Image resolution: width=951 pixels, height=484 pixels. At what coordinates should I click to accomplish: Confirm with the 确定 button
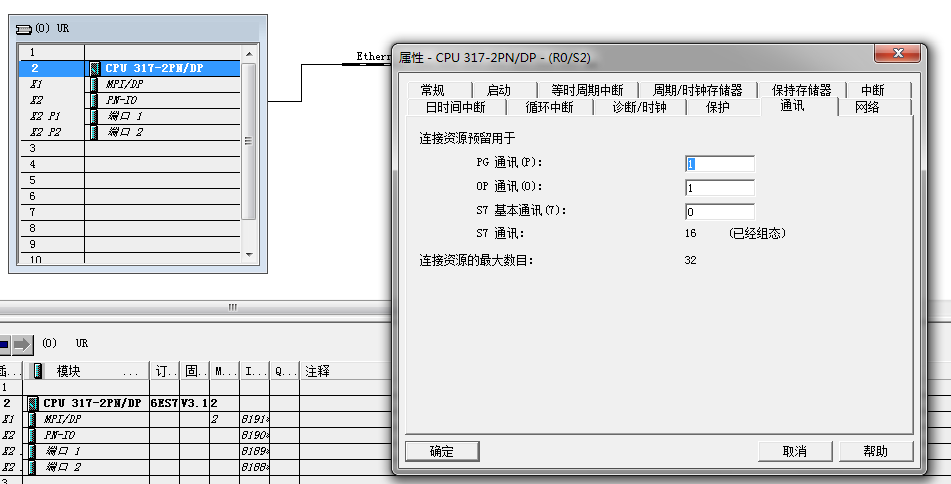point(442,451)
